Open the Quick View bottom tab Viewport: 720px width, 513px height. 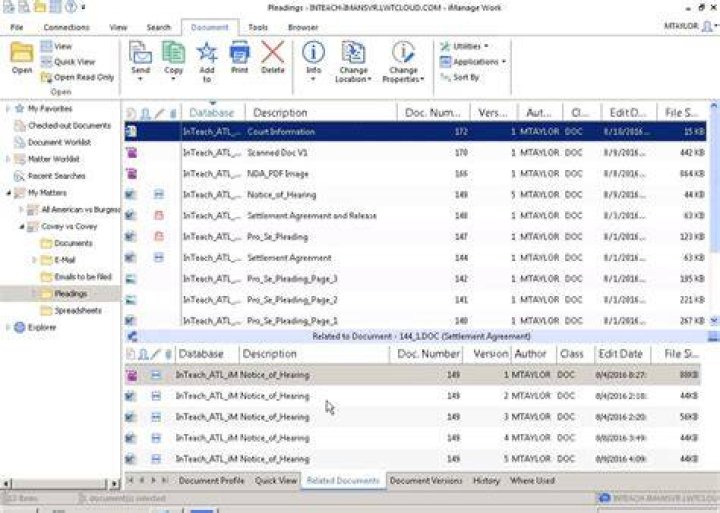276,480
